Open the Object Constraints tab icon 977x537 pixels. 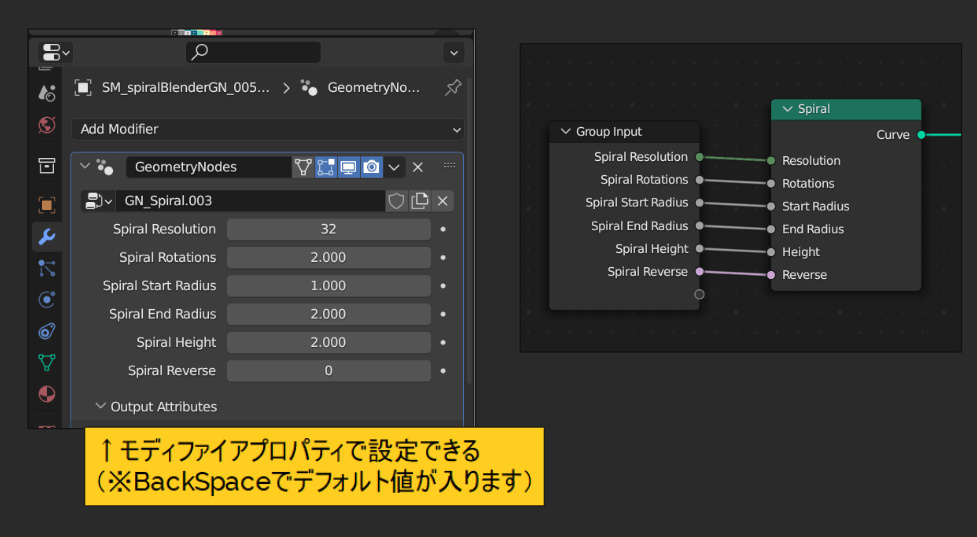tap(47, 331)
